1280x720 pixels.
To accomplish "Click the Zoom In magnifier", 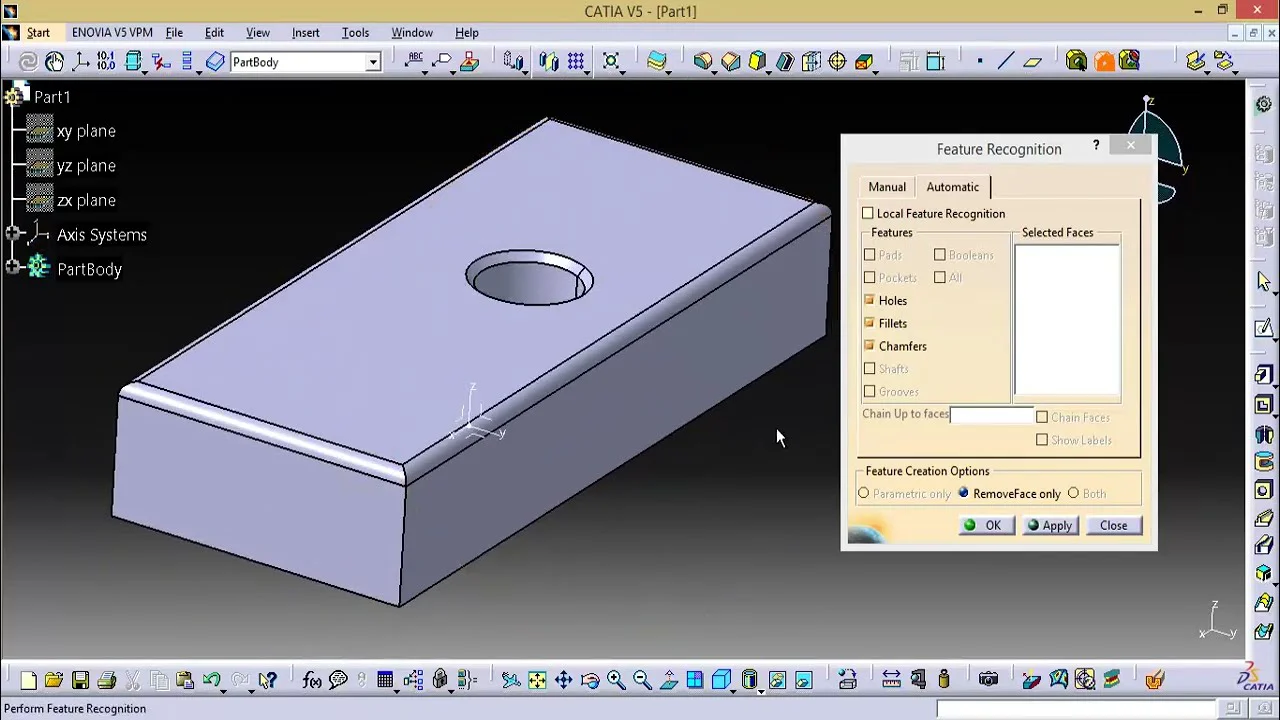I will point(615,681).
